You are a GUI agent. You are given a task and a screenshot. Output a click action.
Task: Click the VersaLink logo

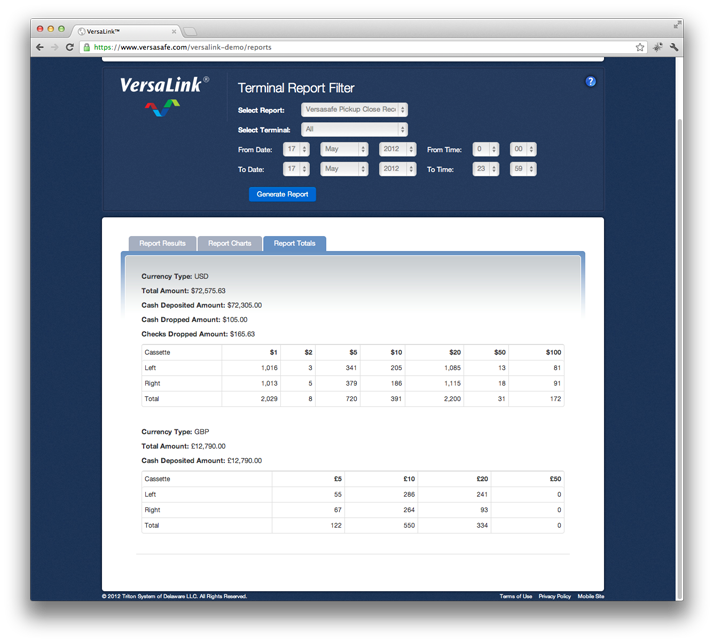pos(164,95)
